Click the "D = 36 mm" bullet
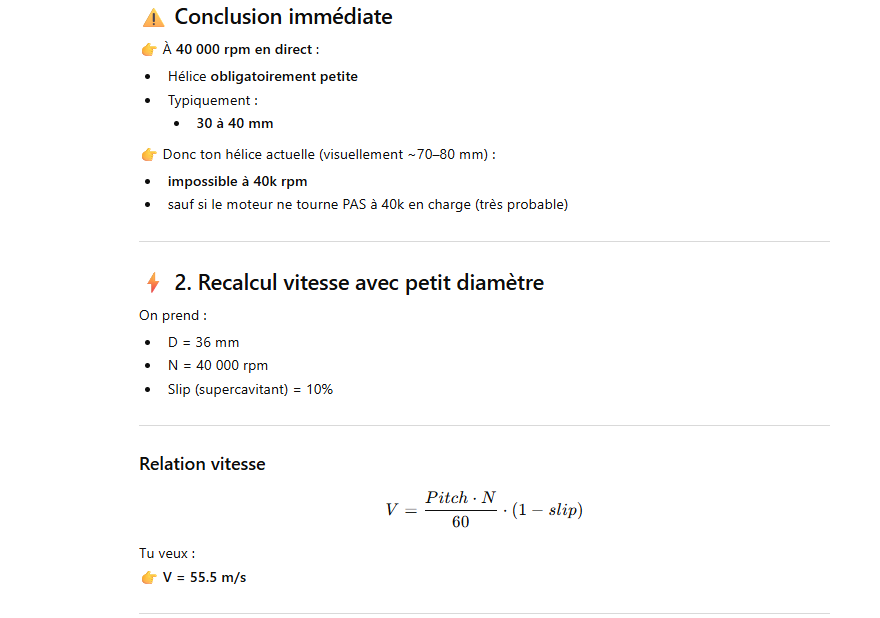 (203, 342)
